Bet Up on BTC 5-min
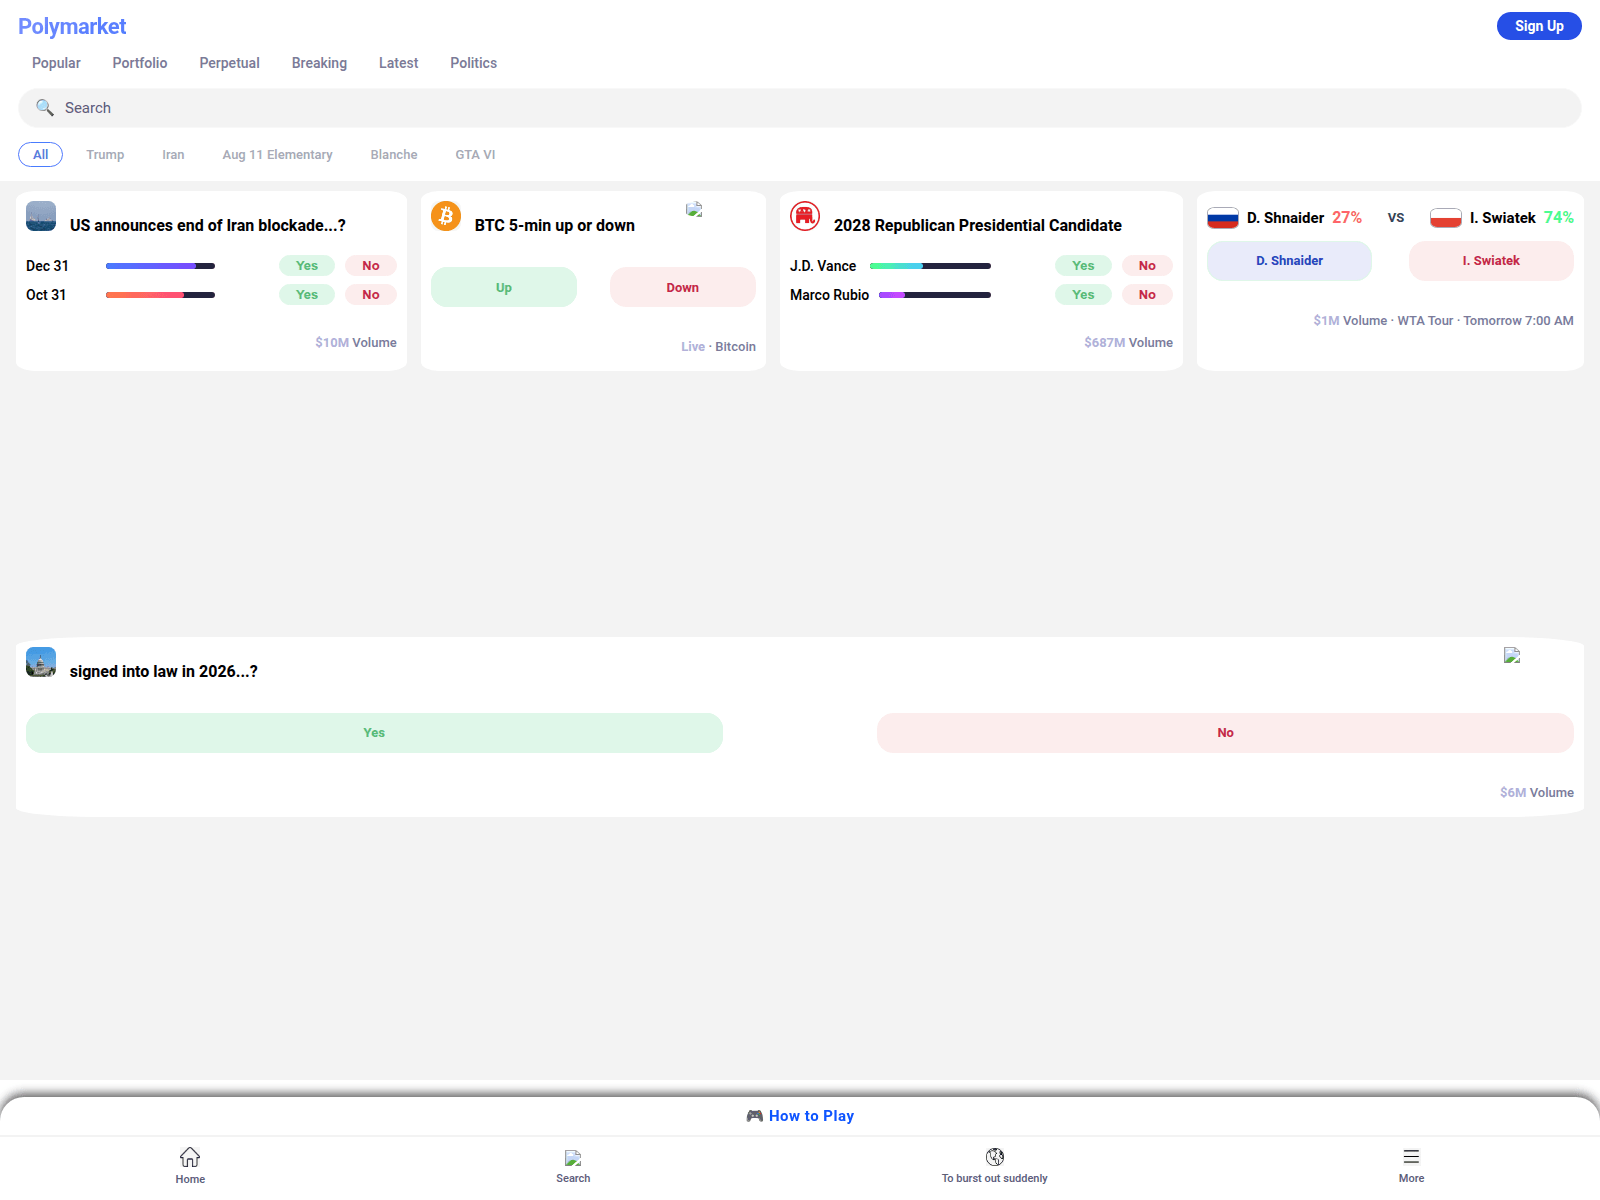This screenshot has width=1600, height=1200. [x=504, y=287]
